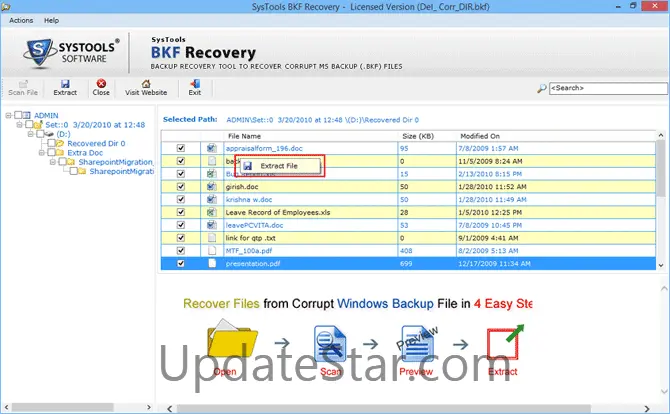Uncheck the MTF_100a.pdf checkbox
This screenshot has height=414, width=670.
tap(181, 251)
